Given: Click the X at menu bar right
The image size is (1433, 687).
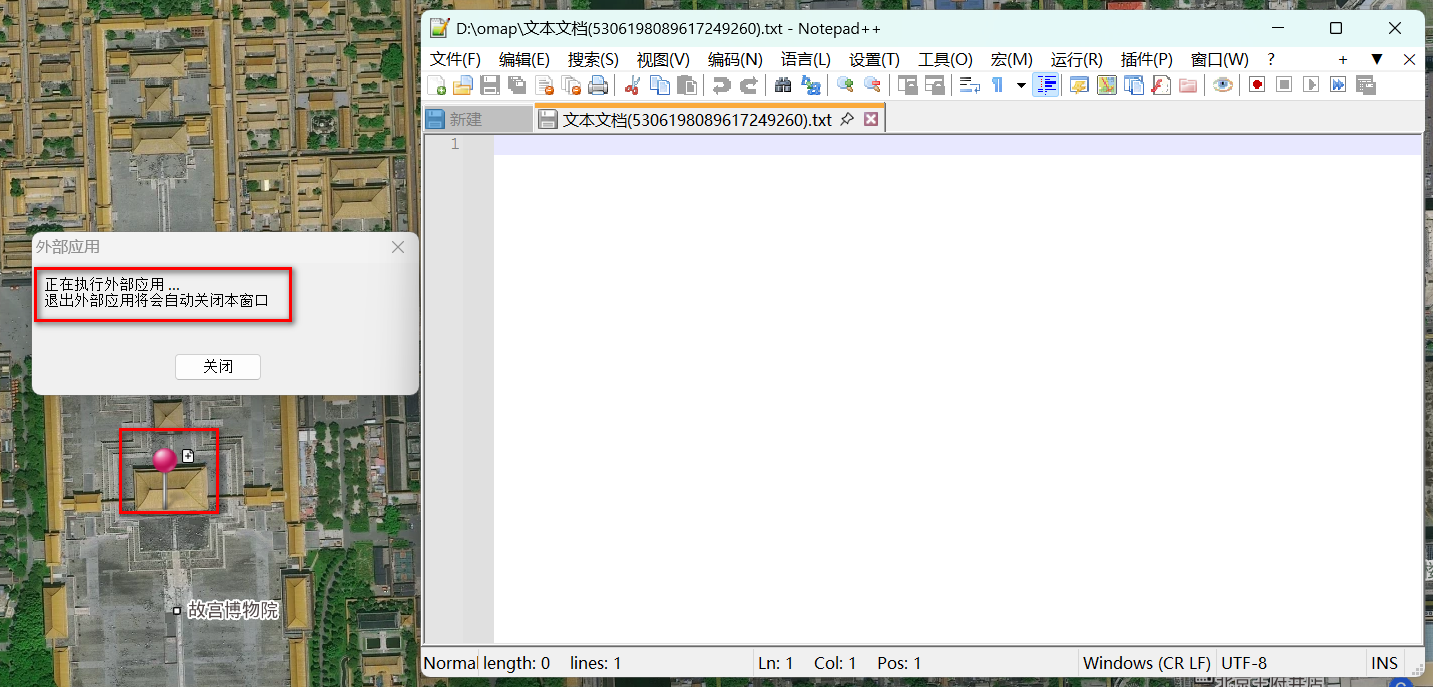Looking at the screenshot, I should point(1410,60).
